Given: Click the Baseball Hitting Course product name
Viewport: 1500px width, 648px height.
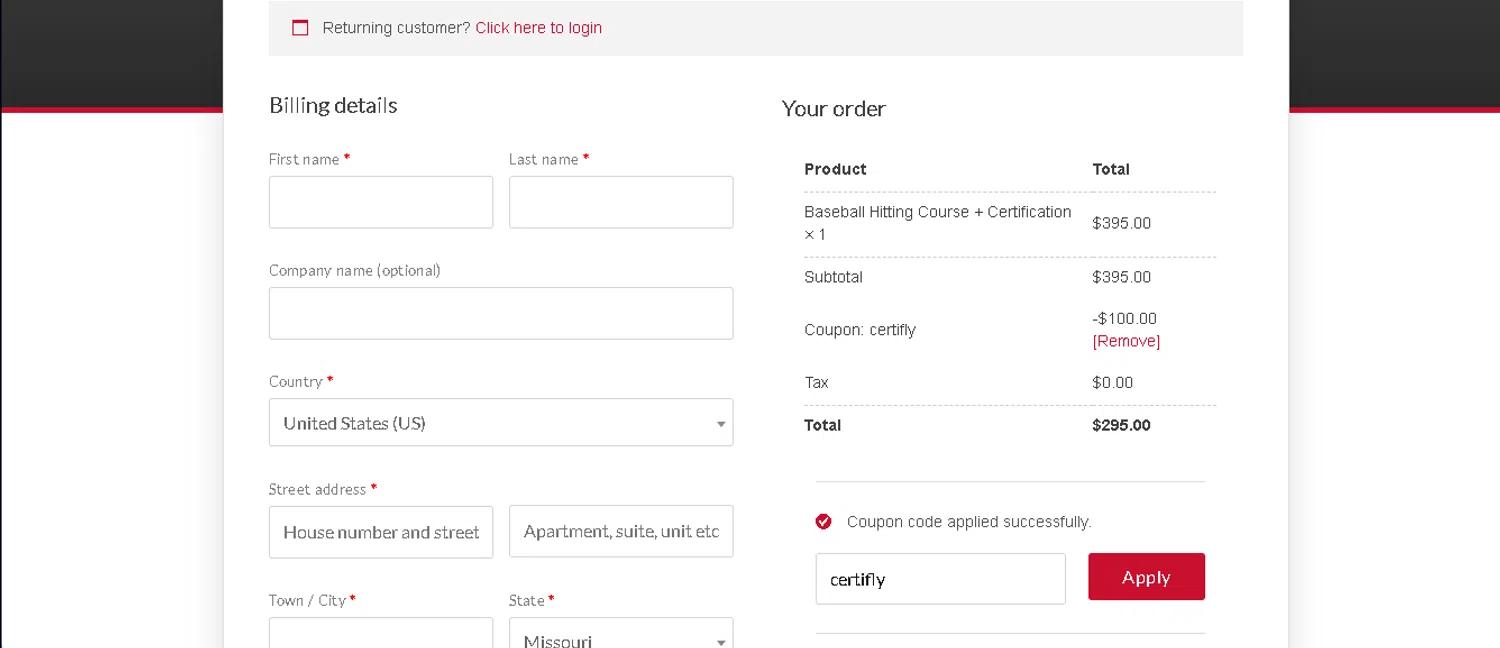Looking at the screenshot, I should [x=937, y=212].
